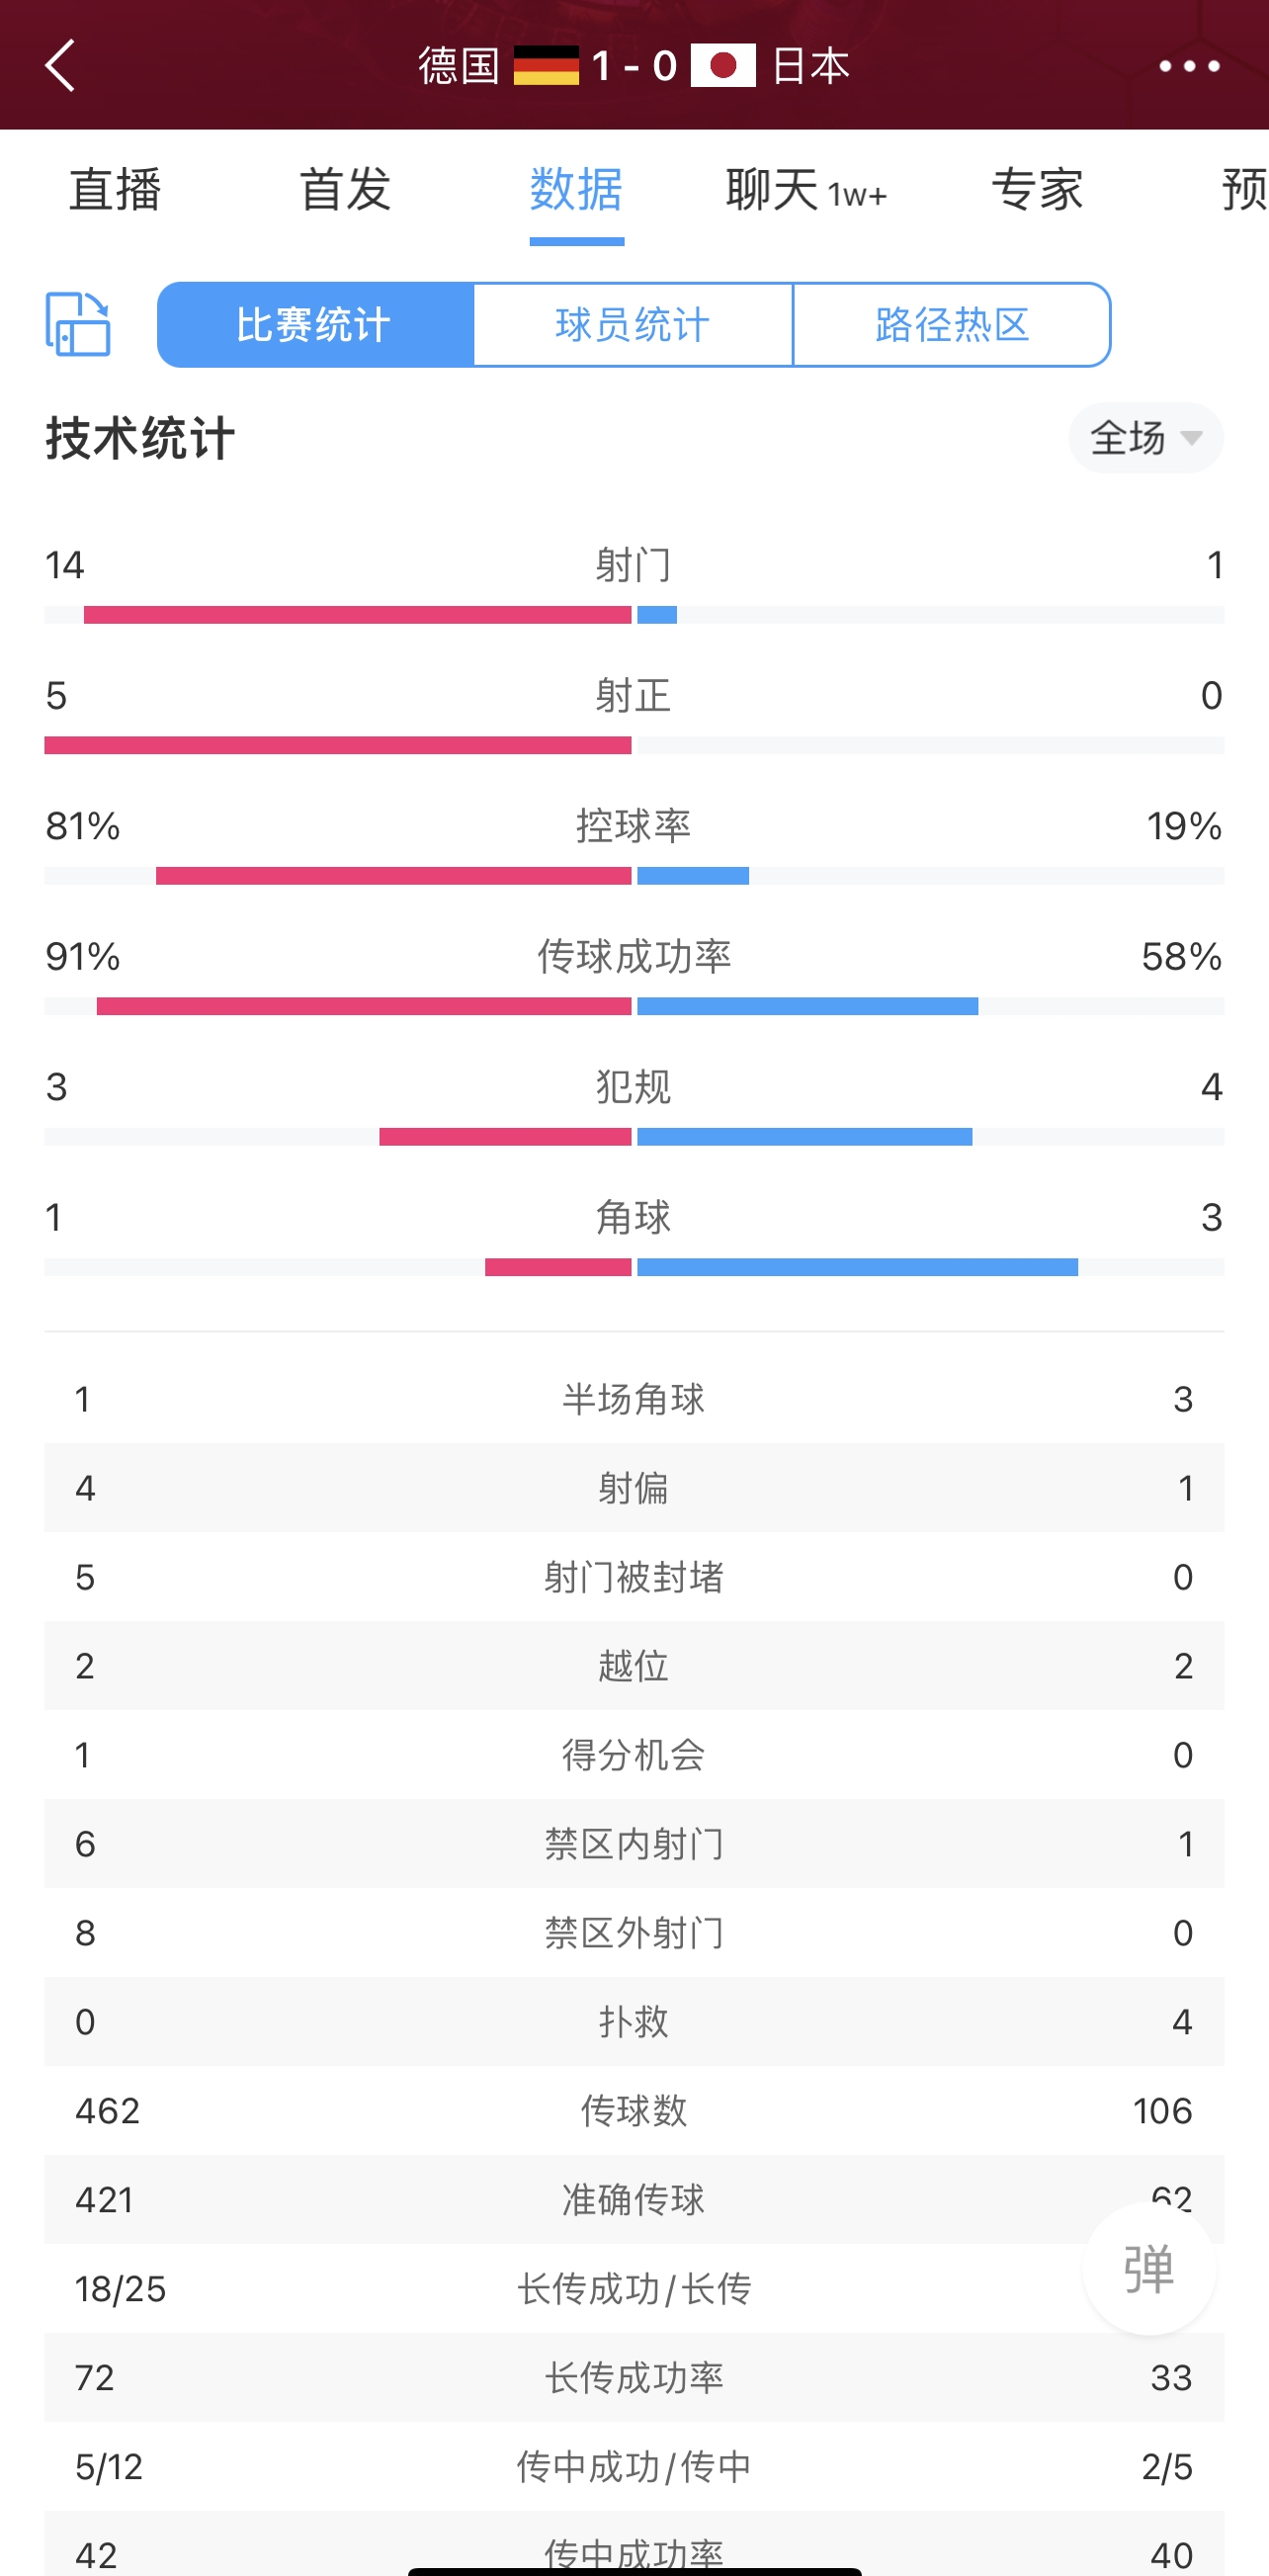
Task: Switch to the 直播 tab
Action: click(x=115, y=190)
